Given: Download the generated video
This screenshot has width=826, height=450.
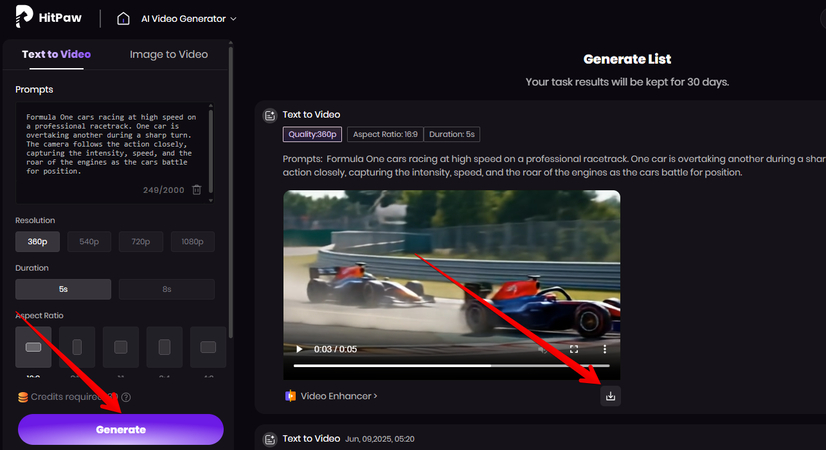Looking at the screenshot, I should tap(611, 396).
